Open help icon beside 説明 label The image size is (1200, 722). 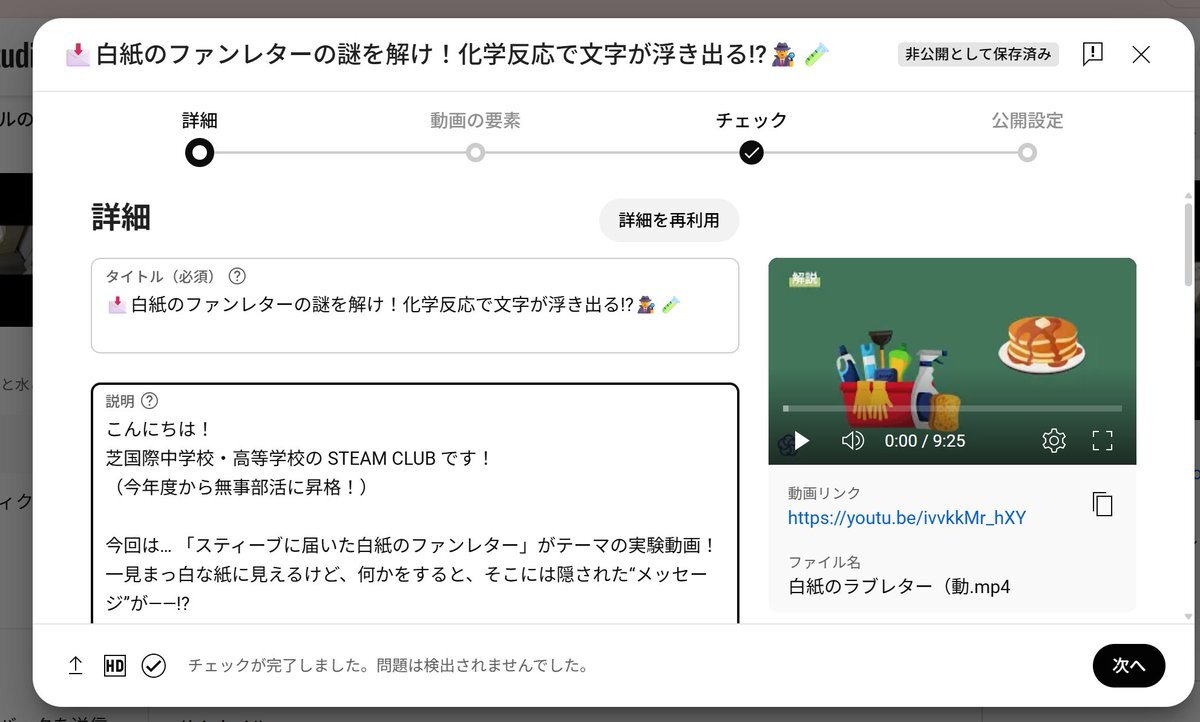pyautogui.click(x=149, y=401)
